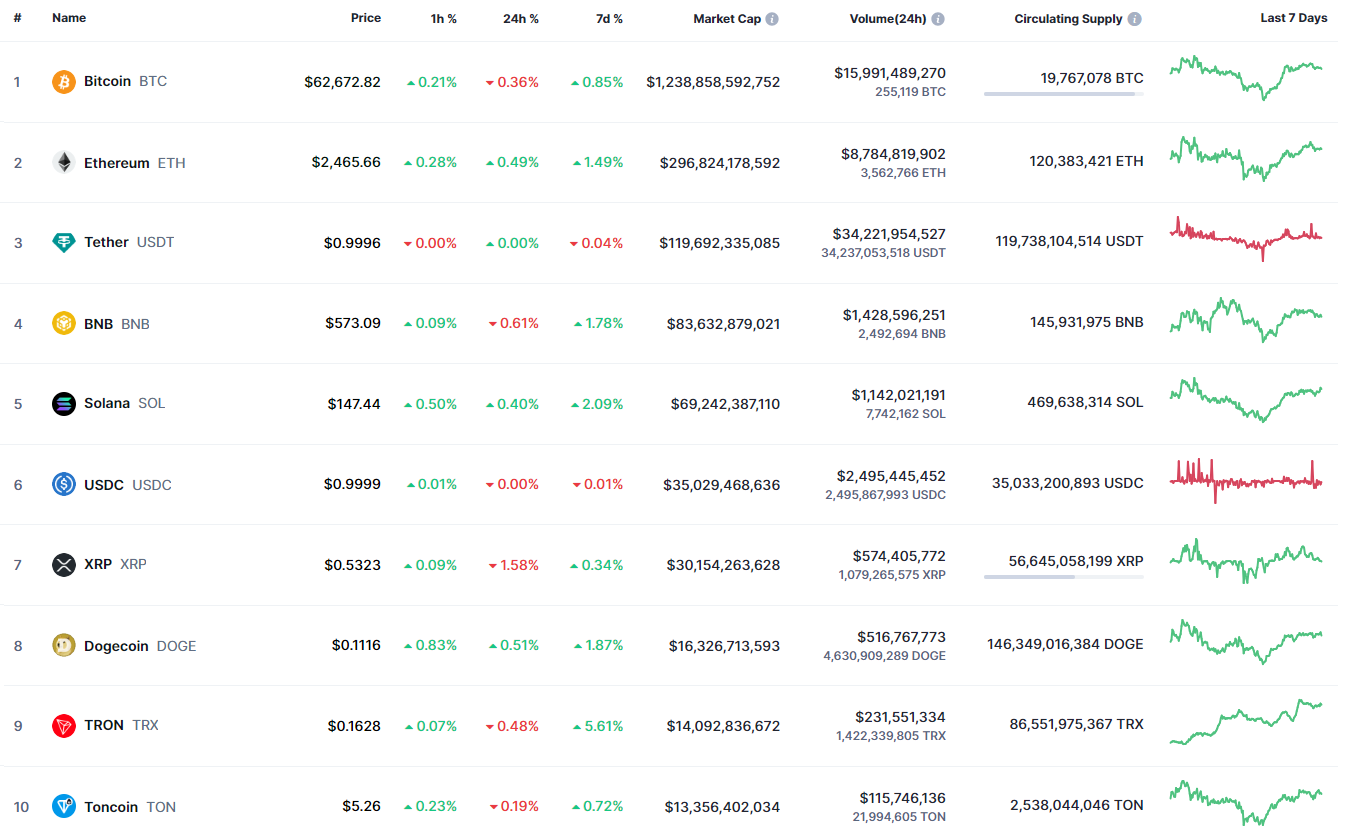
Task: Click Bitcoin circulating supply progress bar
Action: [1064, 94]
